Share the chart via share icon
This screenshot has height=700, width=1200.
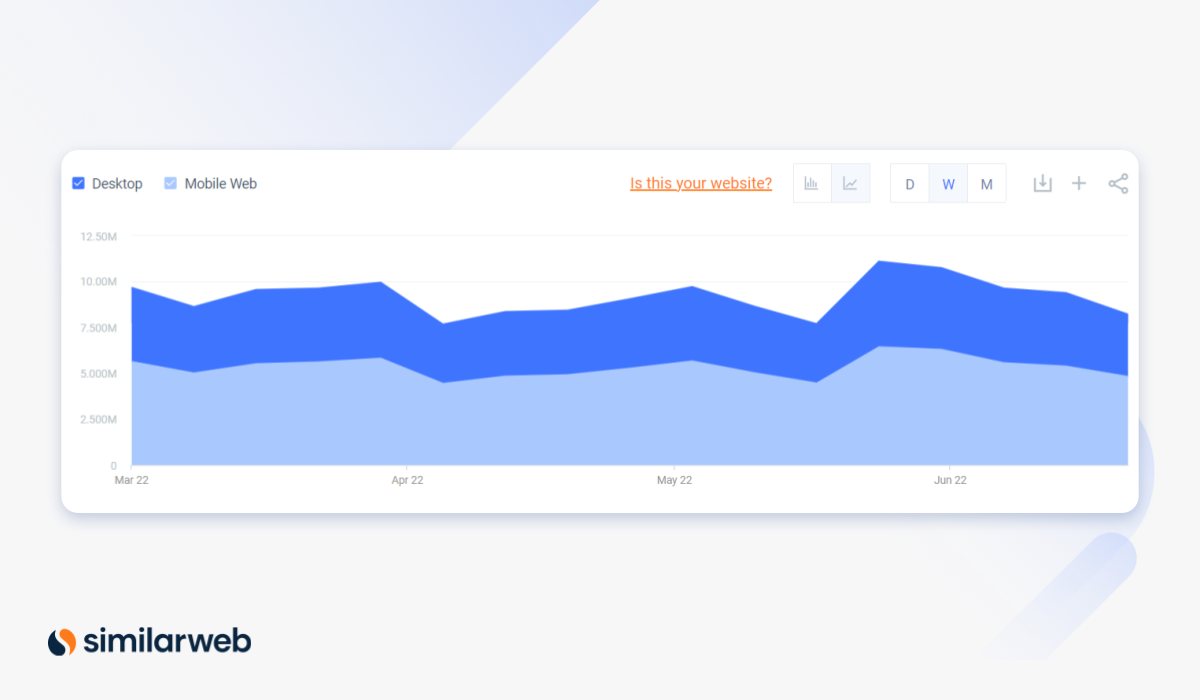coord(1118,184)
